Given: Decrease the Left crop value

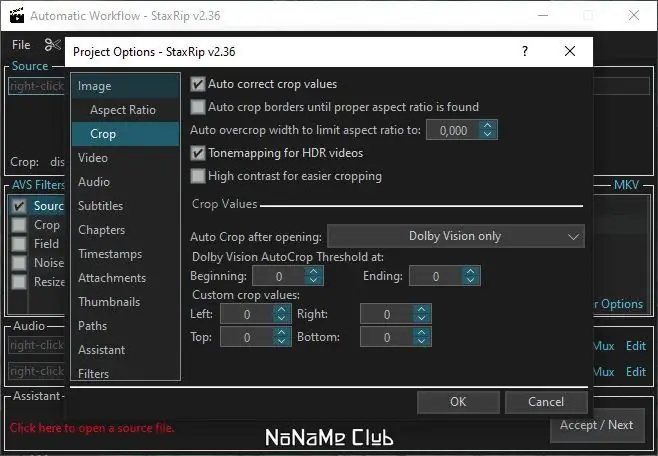Looking at the screenshot, I should pyautogui.click(x=282, y=318).
